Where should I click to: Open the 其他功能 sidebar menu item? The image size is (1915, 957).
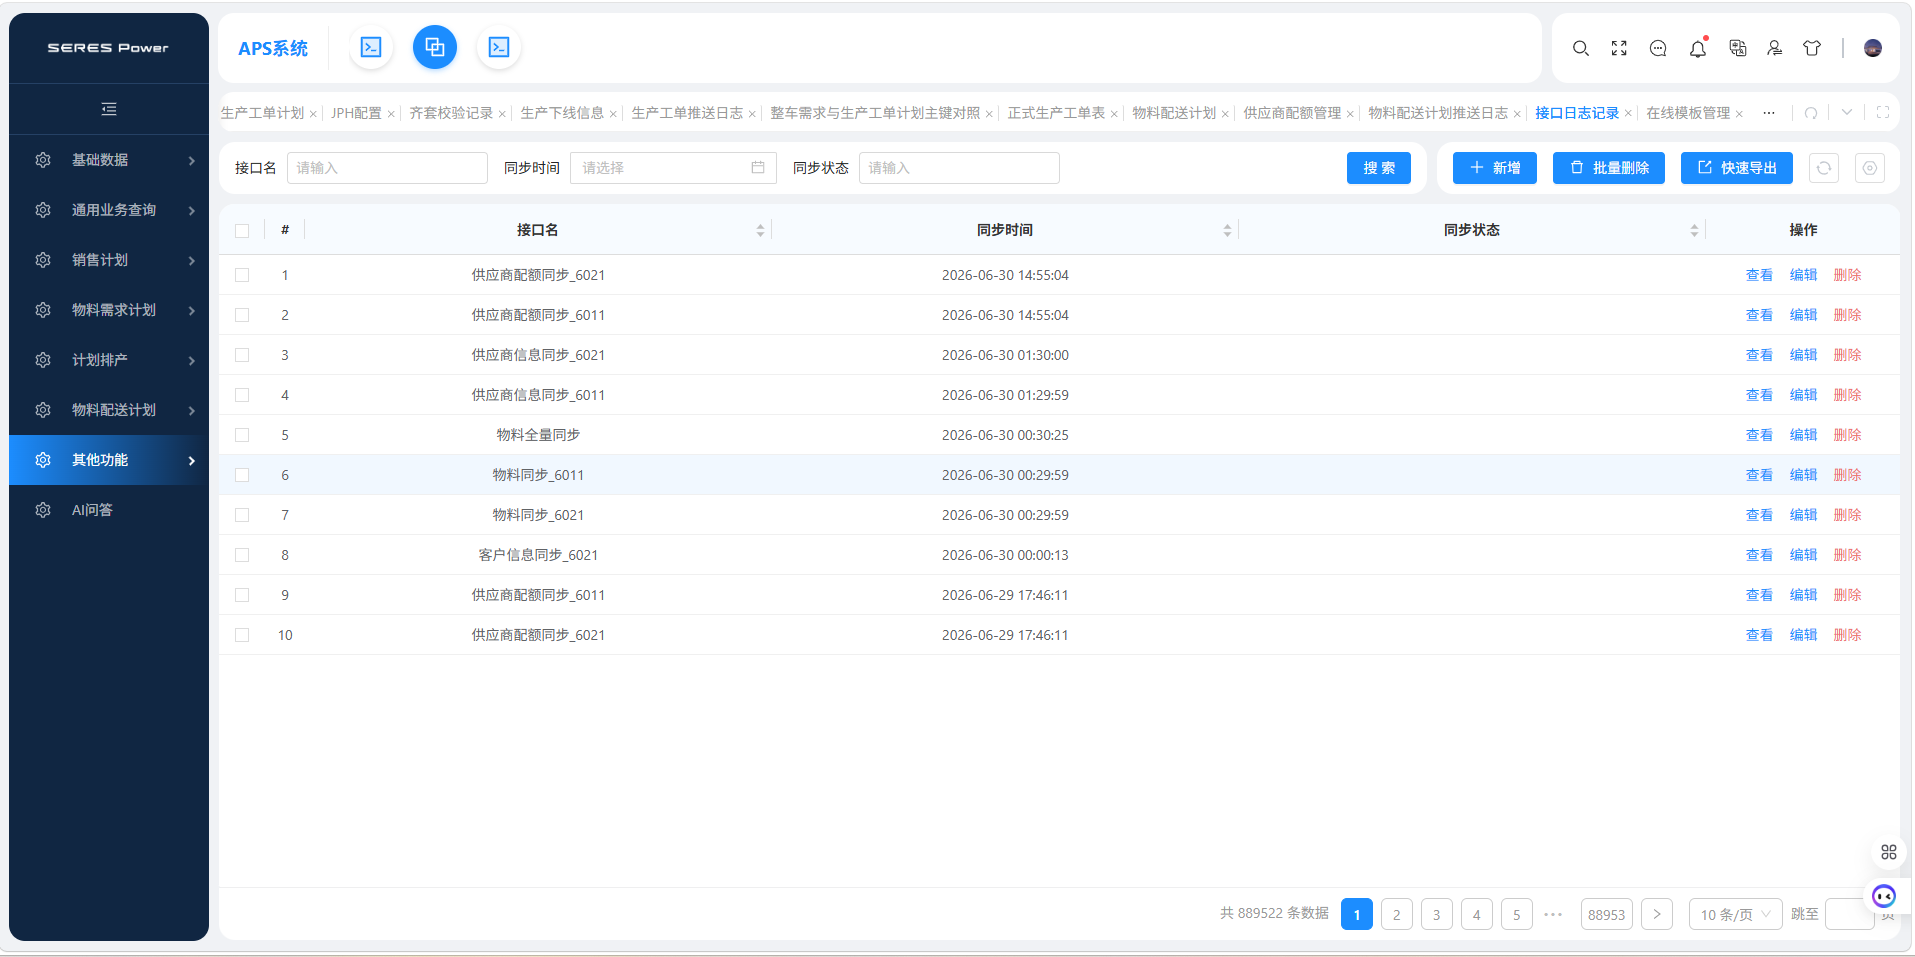pos(109,460)
